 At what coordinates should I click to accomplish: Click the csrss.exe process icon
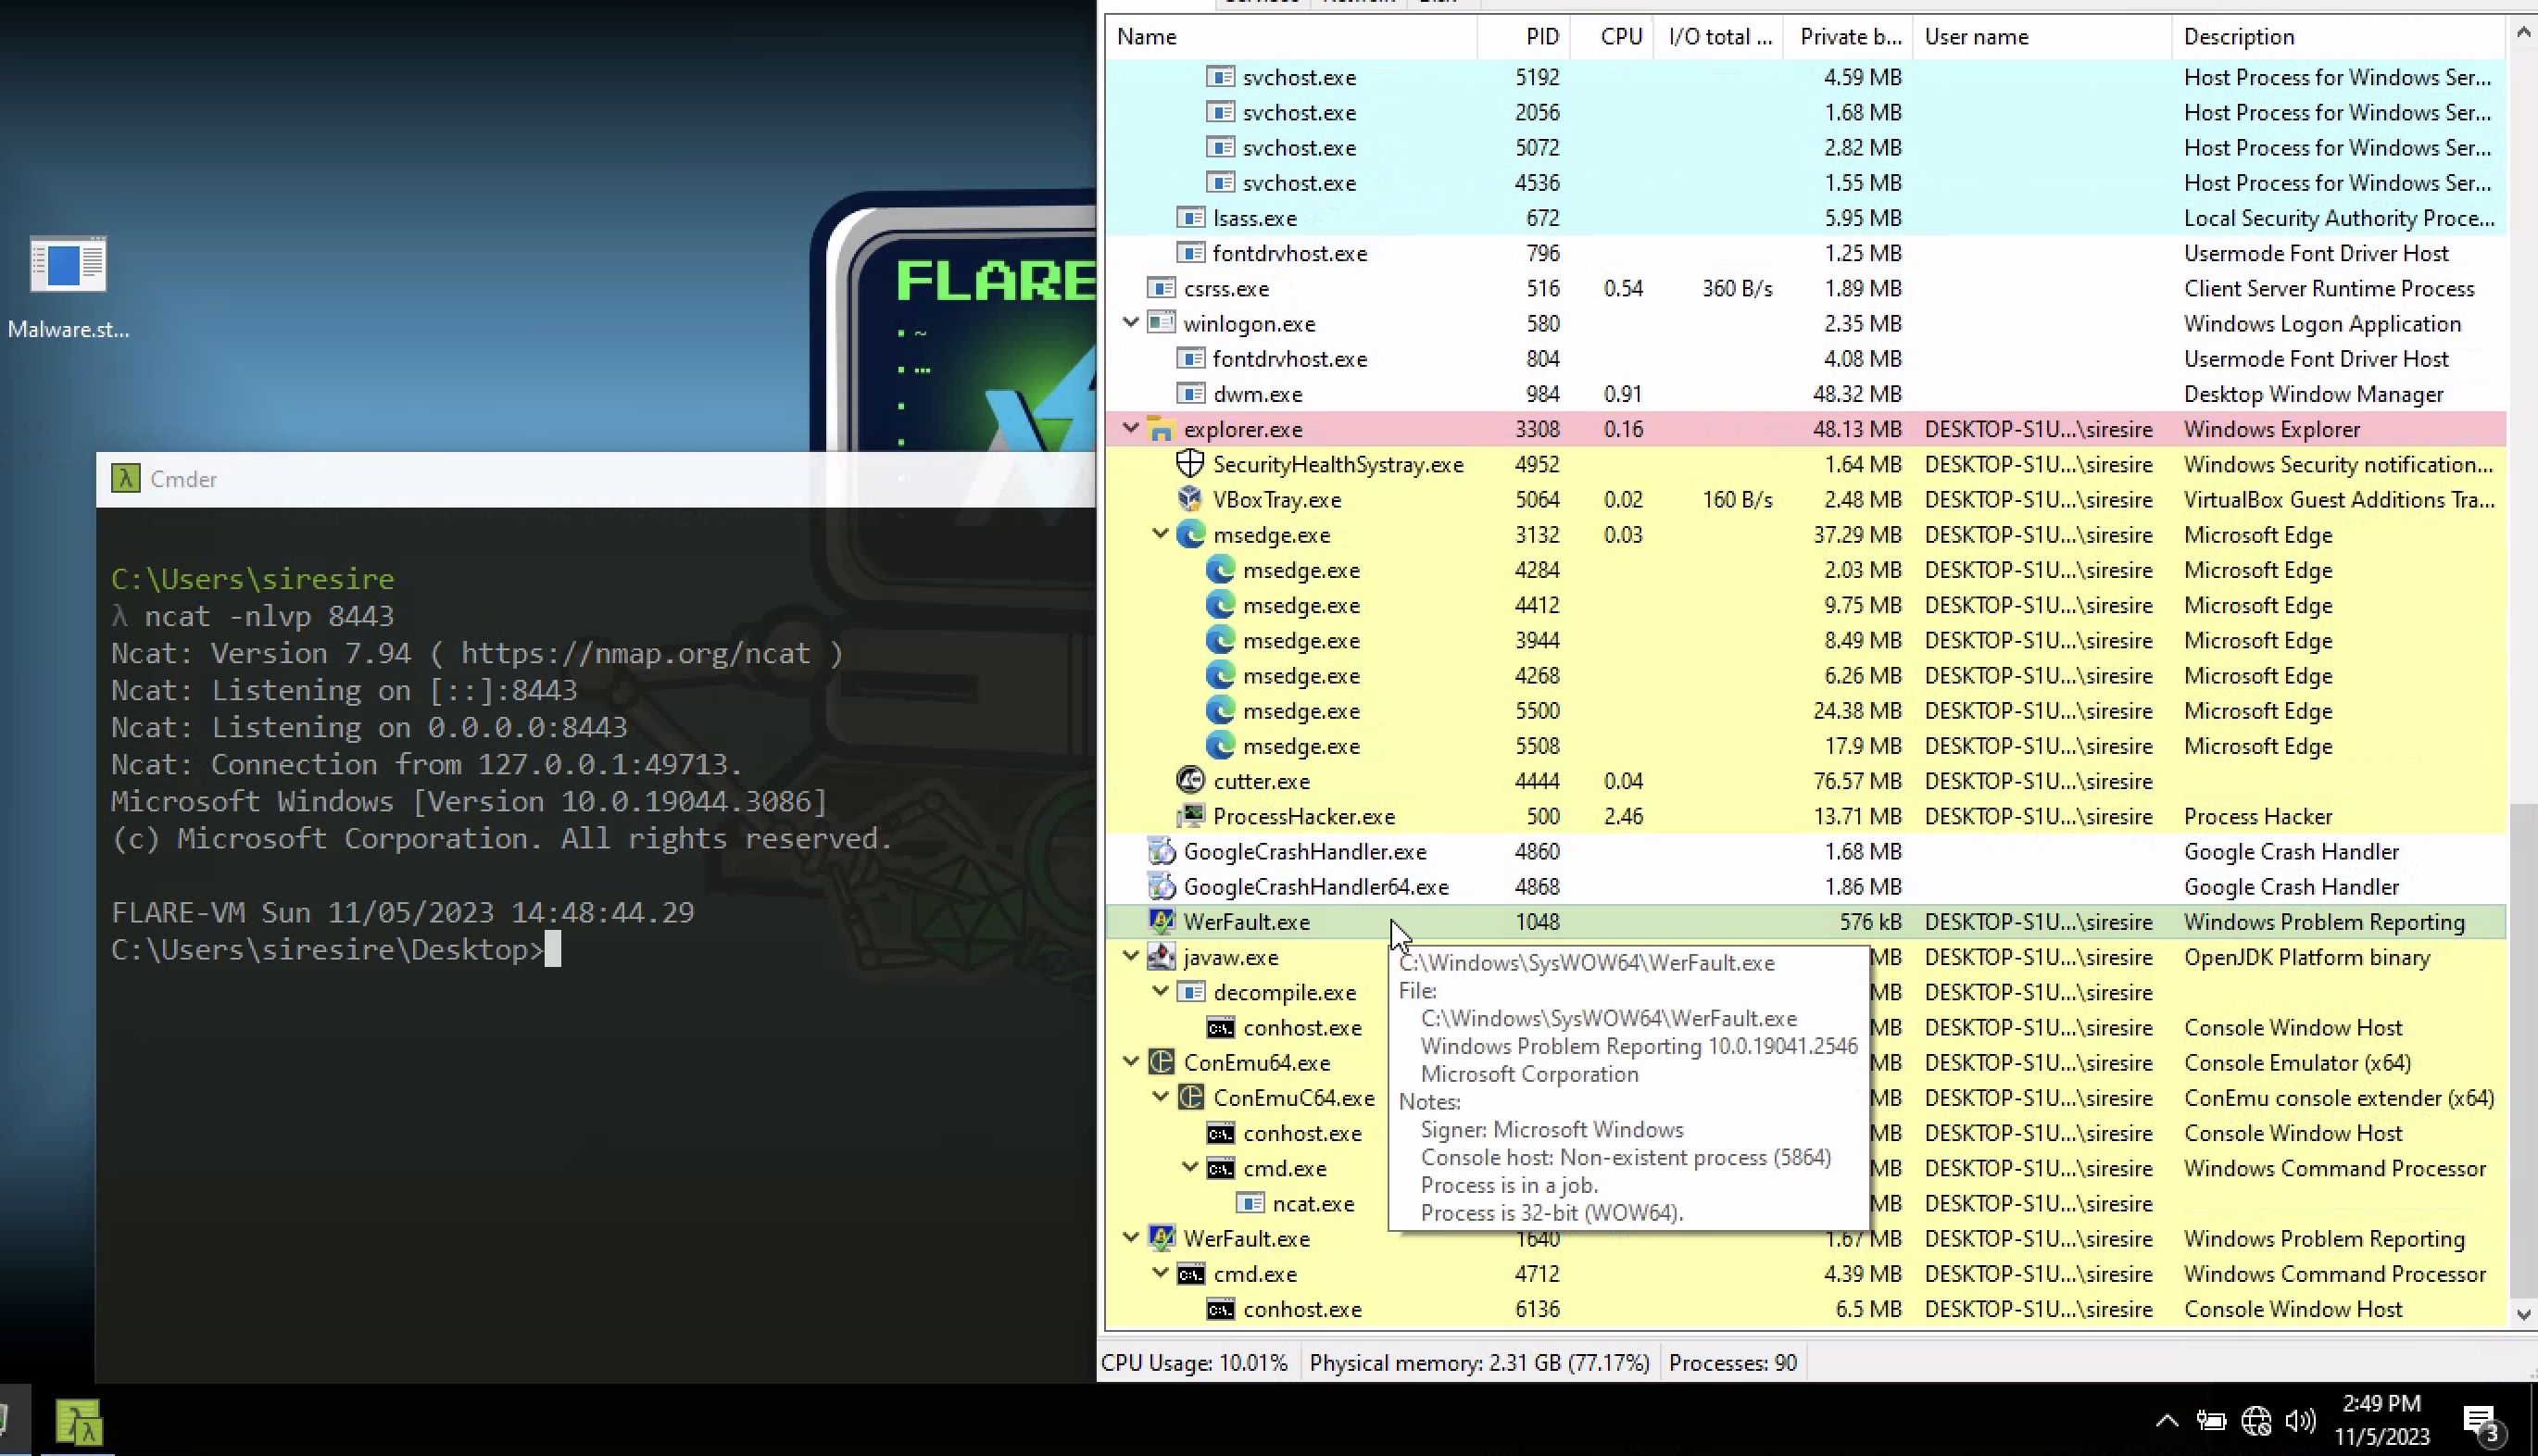(1160, 289)
